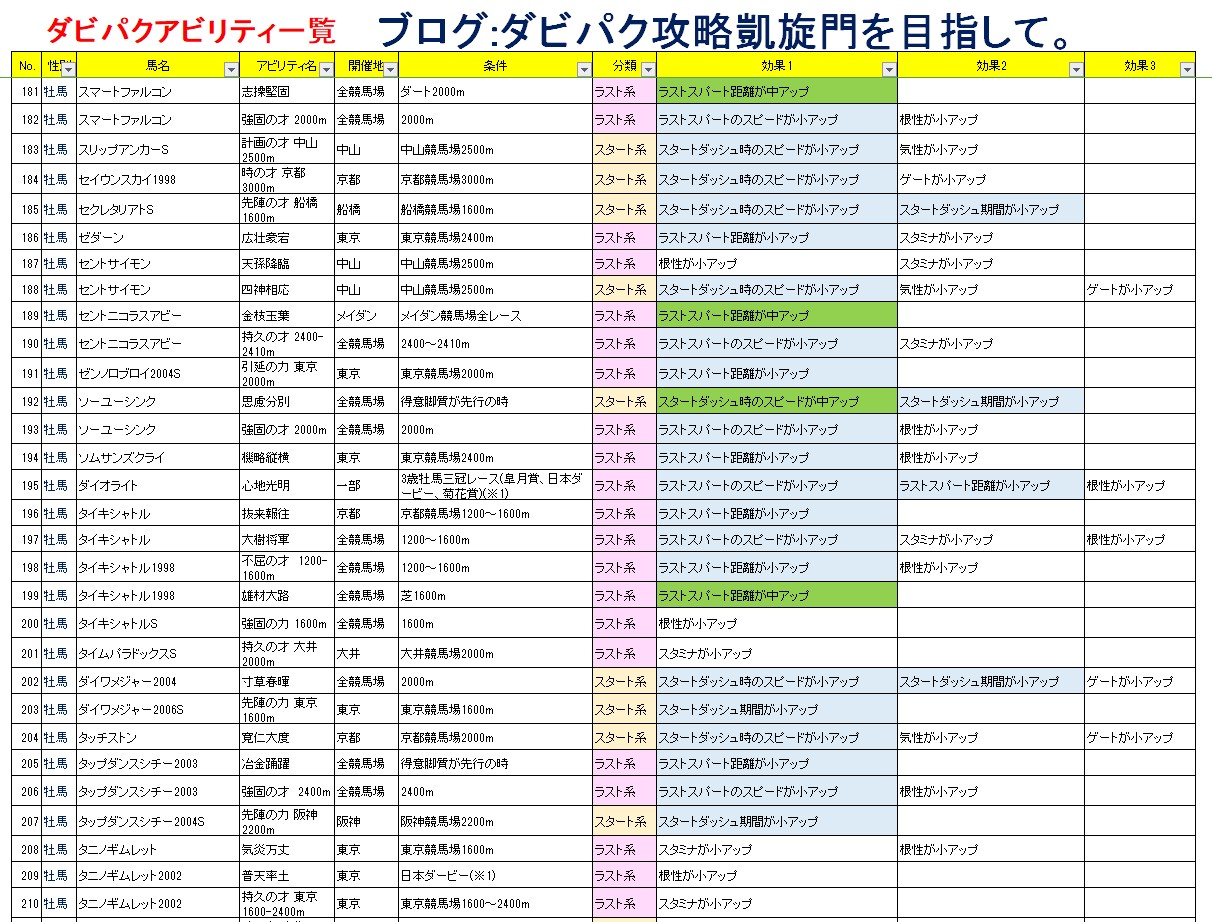Select スタートダッシュ時のスピードが中アップ cell in row 192

[777, 402]
